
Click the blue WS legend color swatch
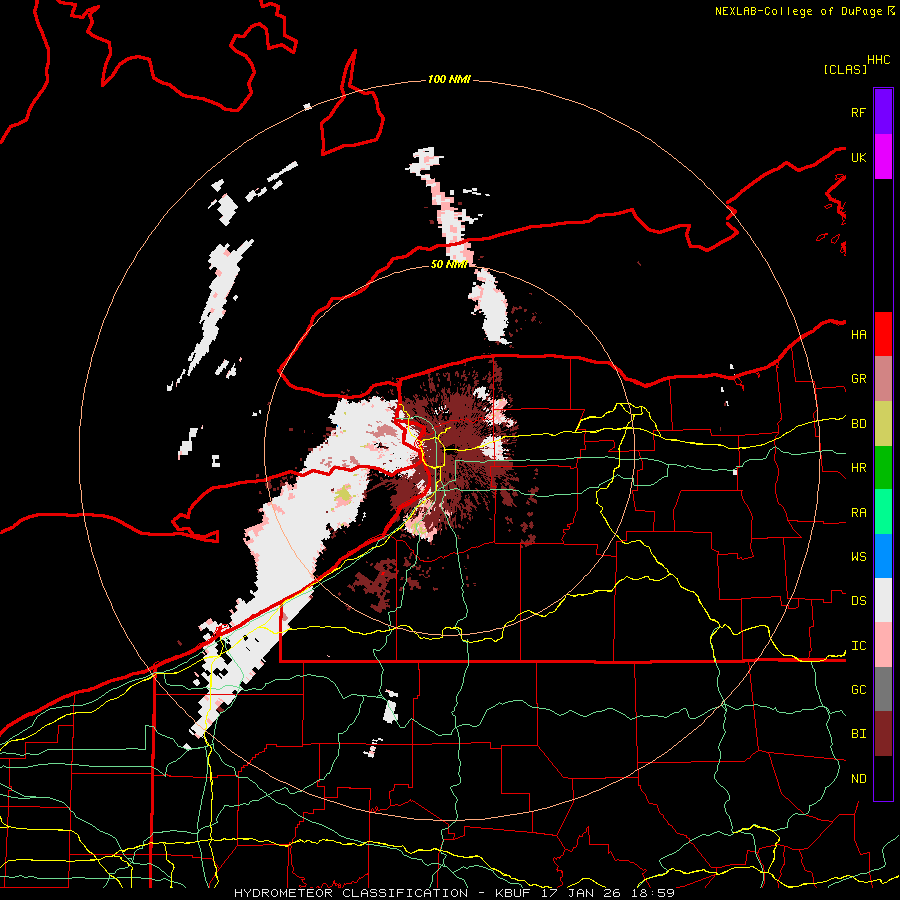[x=883, y=556]
